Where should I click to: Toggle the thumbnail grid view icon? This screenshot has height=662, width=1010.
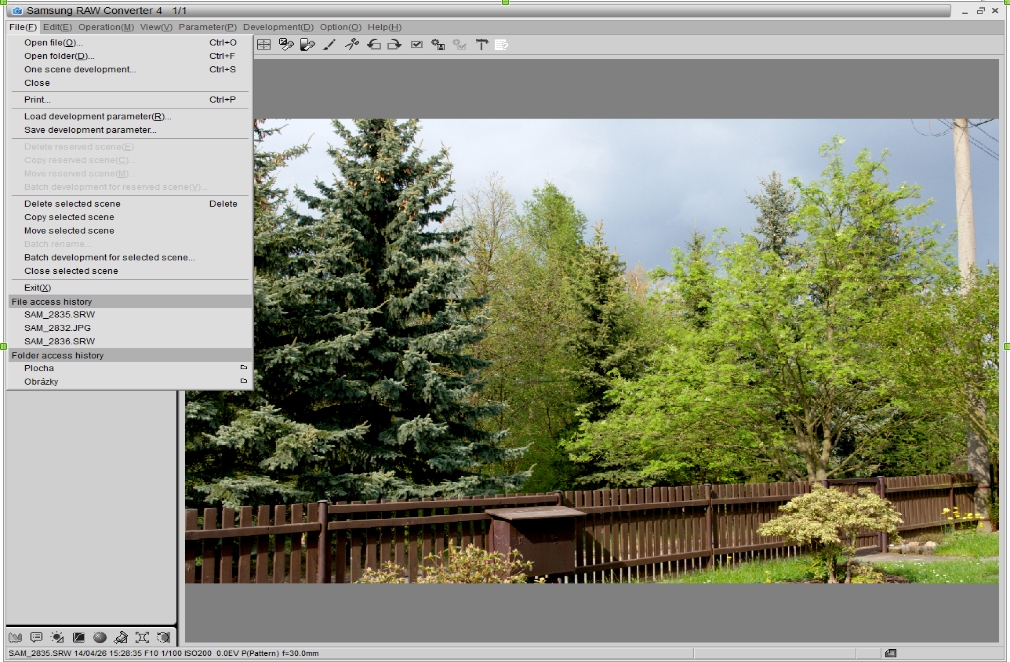[x=264, y=45]
